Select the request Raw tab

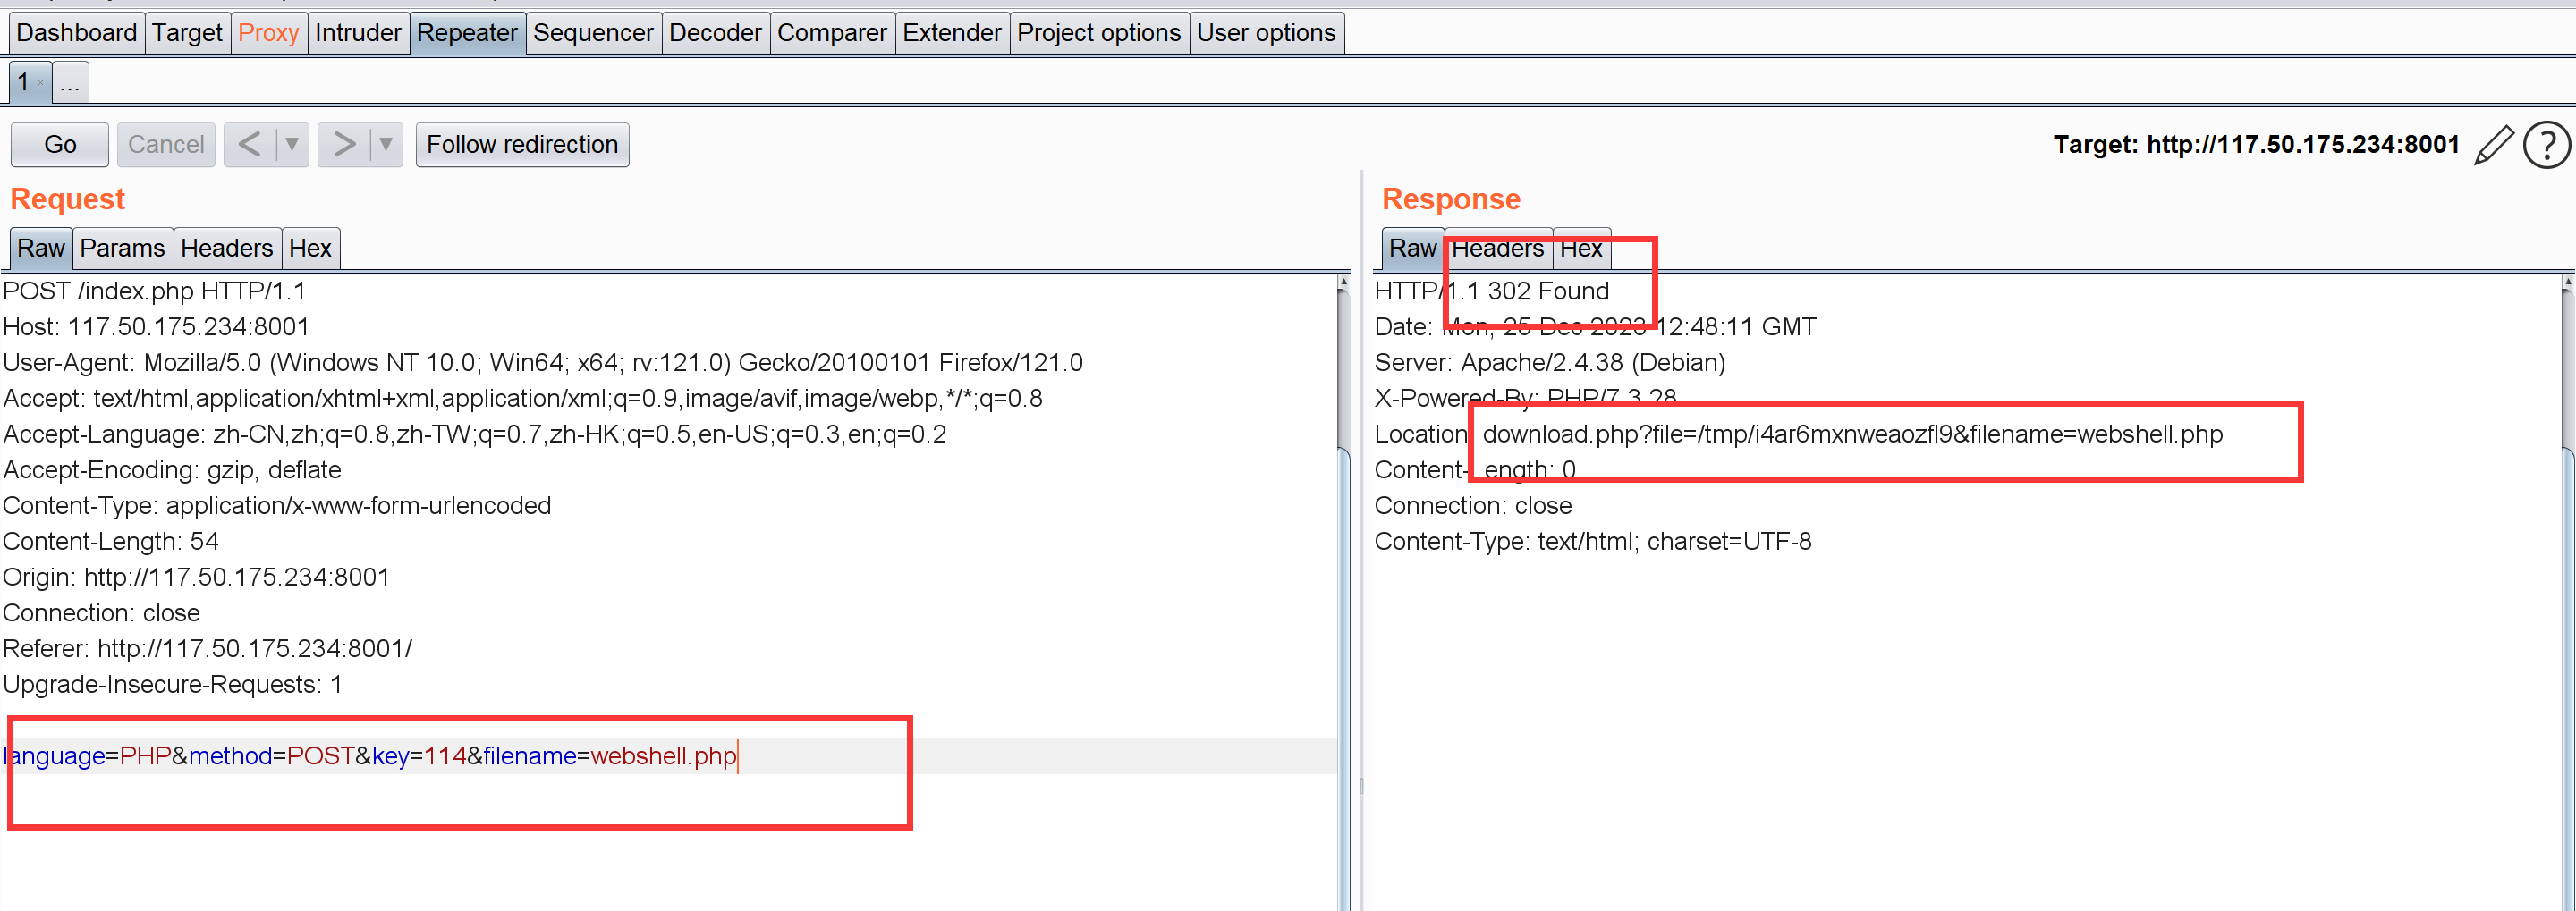(41, 248)
